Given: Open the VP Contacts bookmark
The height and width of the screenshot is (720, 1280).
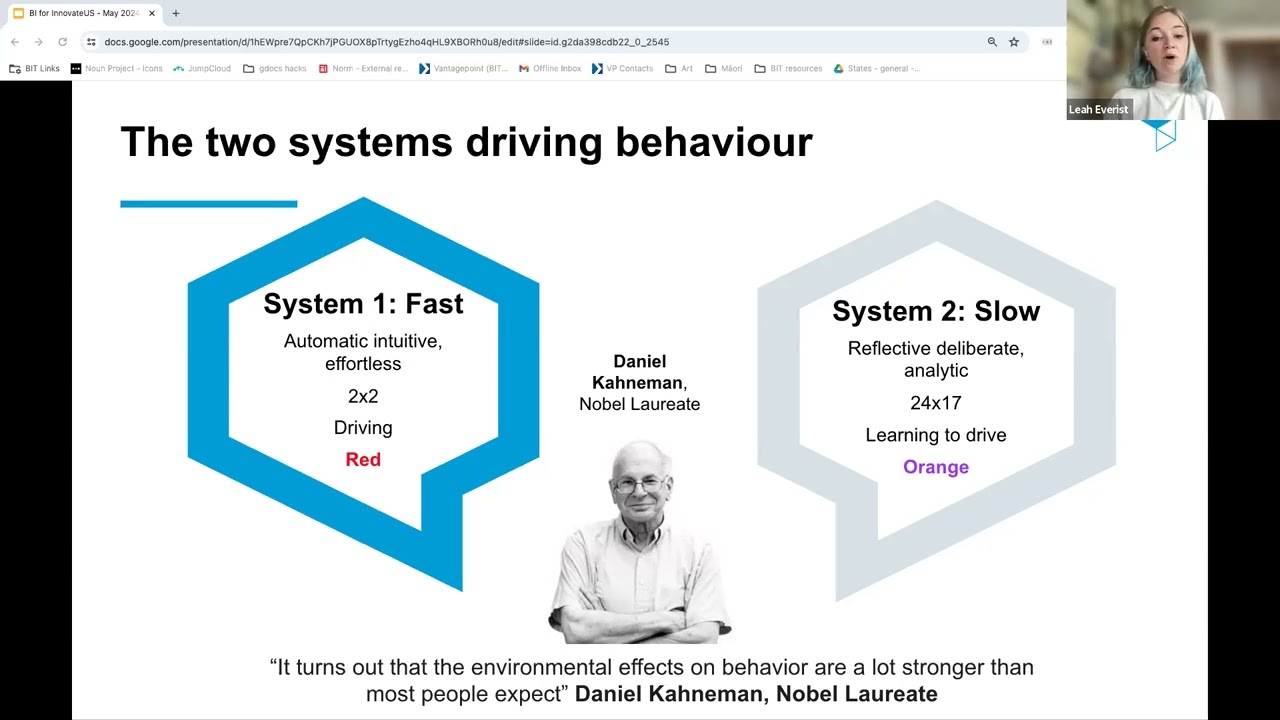Looking at the screenshot, I should click(x=622, y=68).
